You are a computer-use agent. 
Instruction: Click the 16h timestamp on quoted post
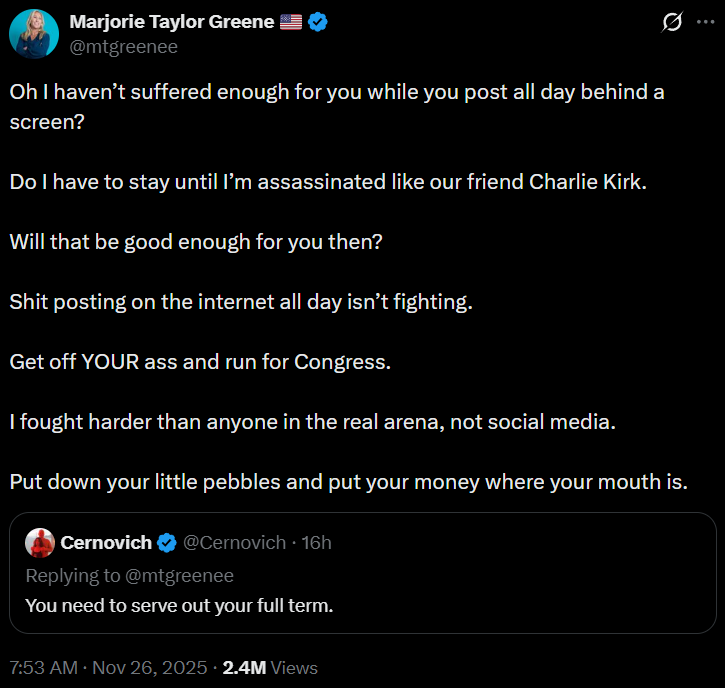(x=314, y=542)
